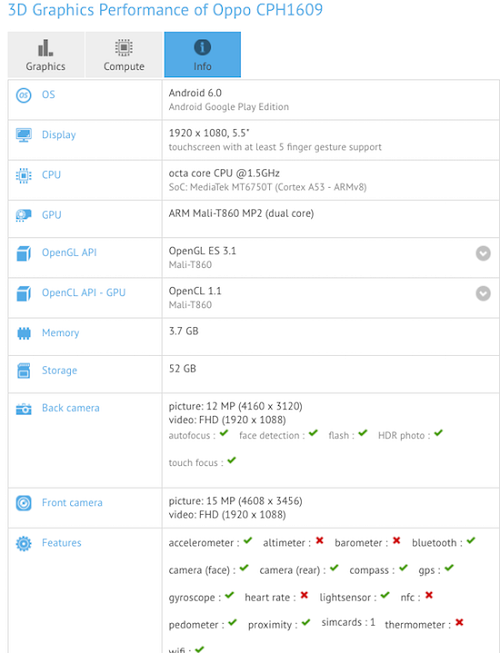Image resolution: width=500 pixels, height=653 pixels.
Task: Open the OpenCL API - GPU label
Action: (84, 293)
